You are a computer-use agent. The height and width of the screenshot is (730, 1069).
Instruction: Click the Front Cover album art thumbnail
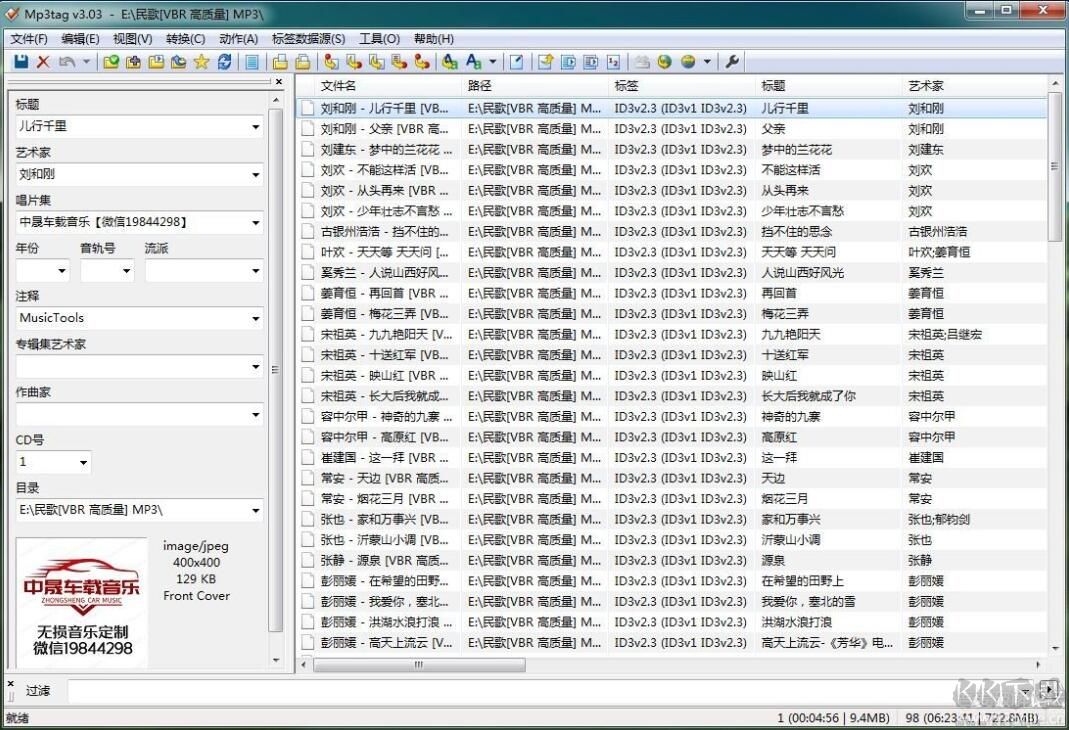coord(80,600)
